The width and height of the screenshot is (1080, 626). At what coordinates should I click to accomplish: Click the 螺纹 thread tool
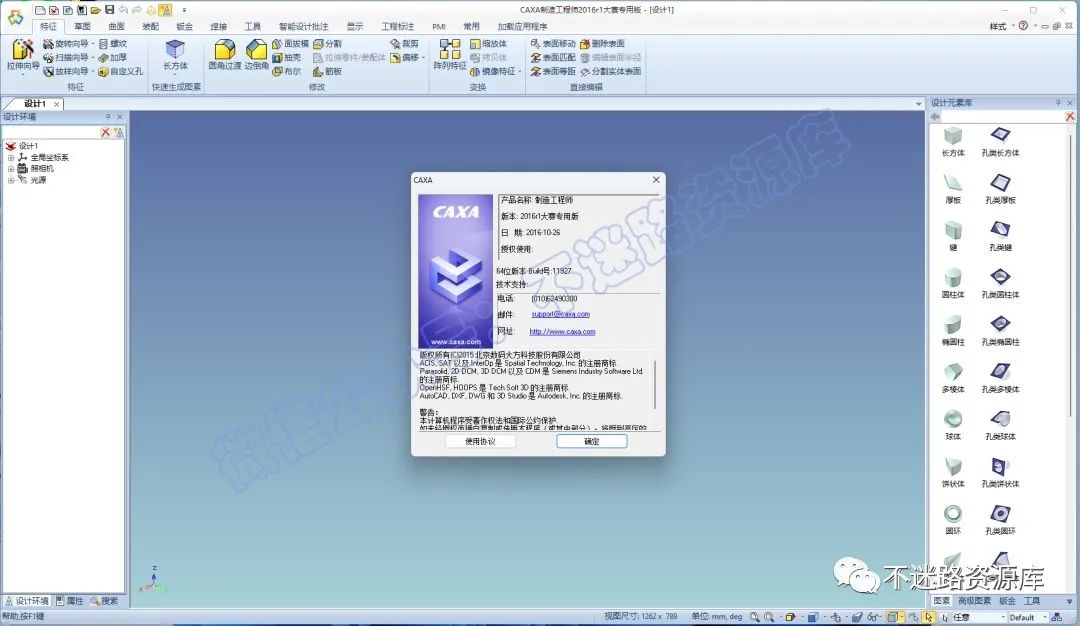click(113, 43)
